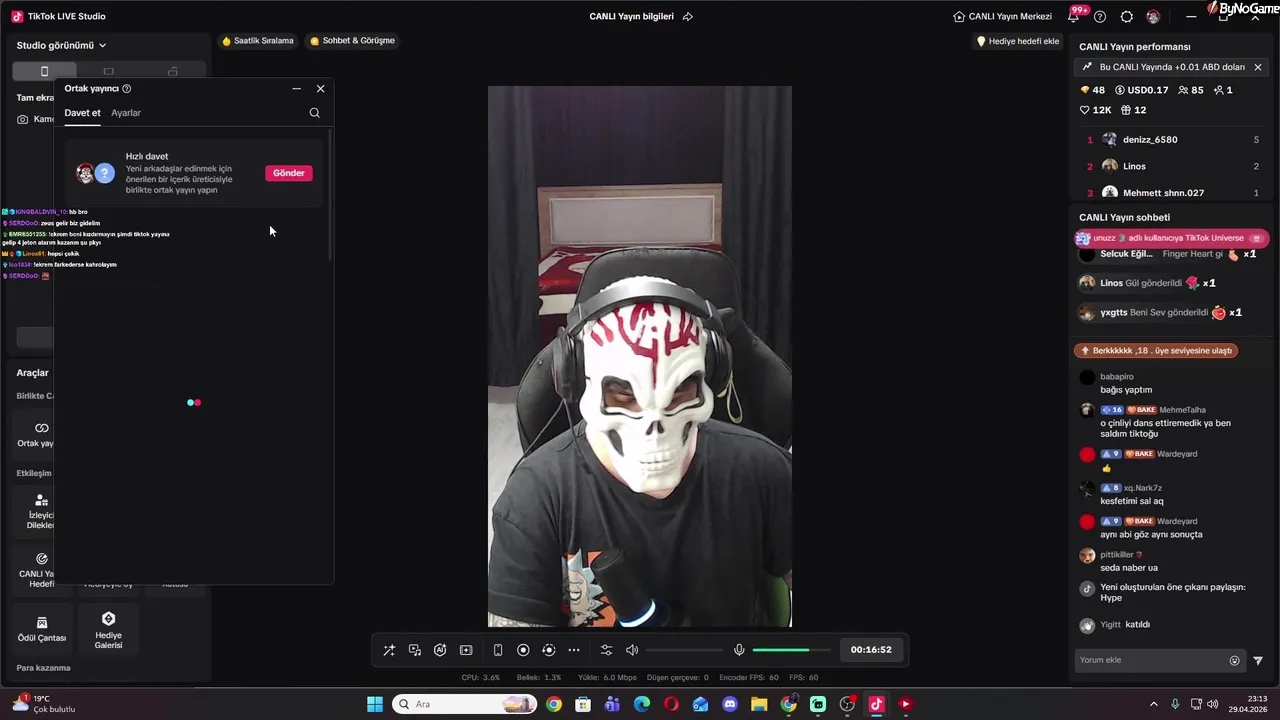This screenshot has height=720, width=1280.
Task: Open the media and music overlay tool
Action: pos(415,650)
